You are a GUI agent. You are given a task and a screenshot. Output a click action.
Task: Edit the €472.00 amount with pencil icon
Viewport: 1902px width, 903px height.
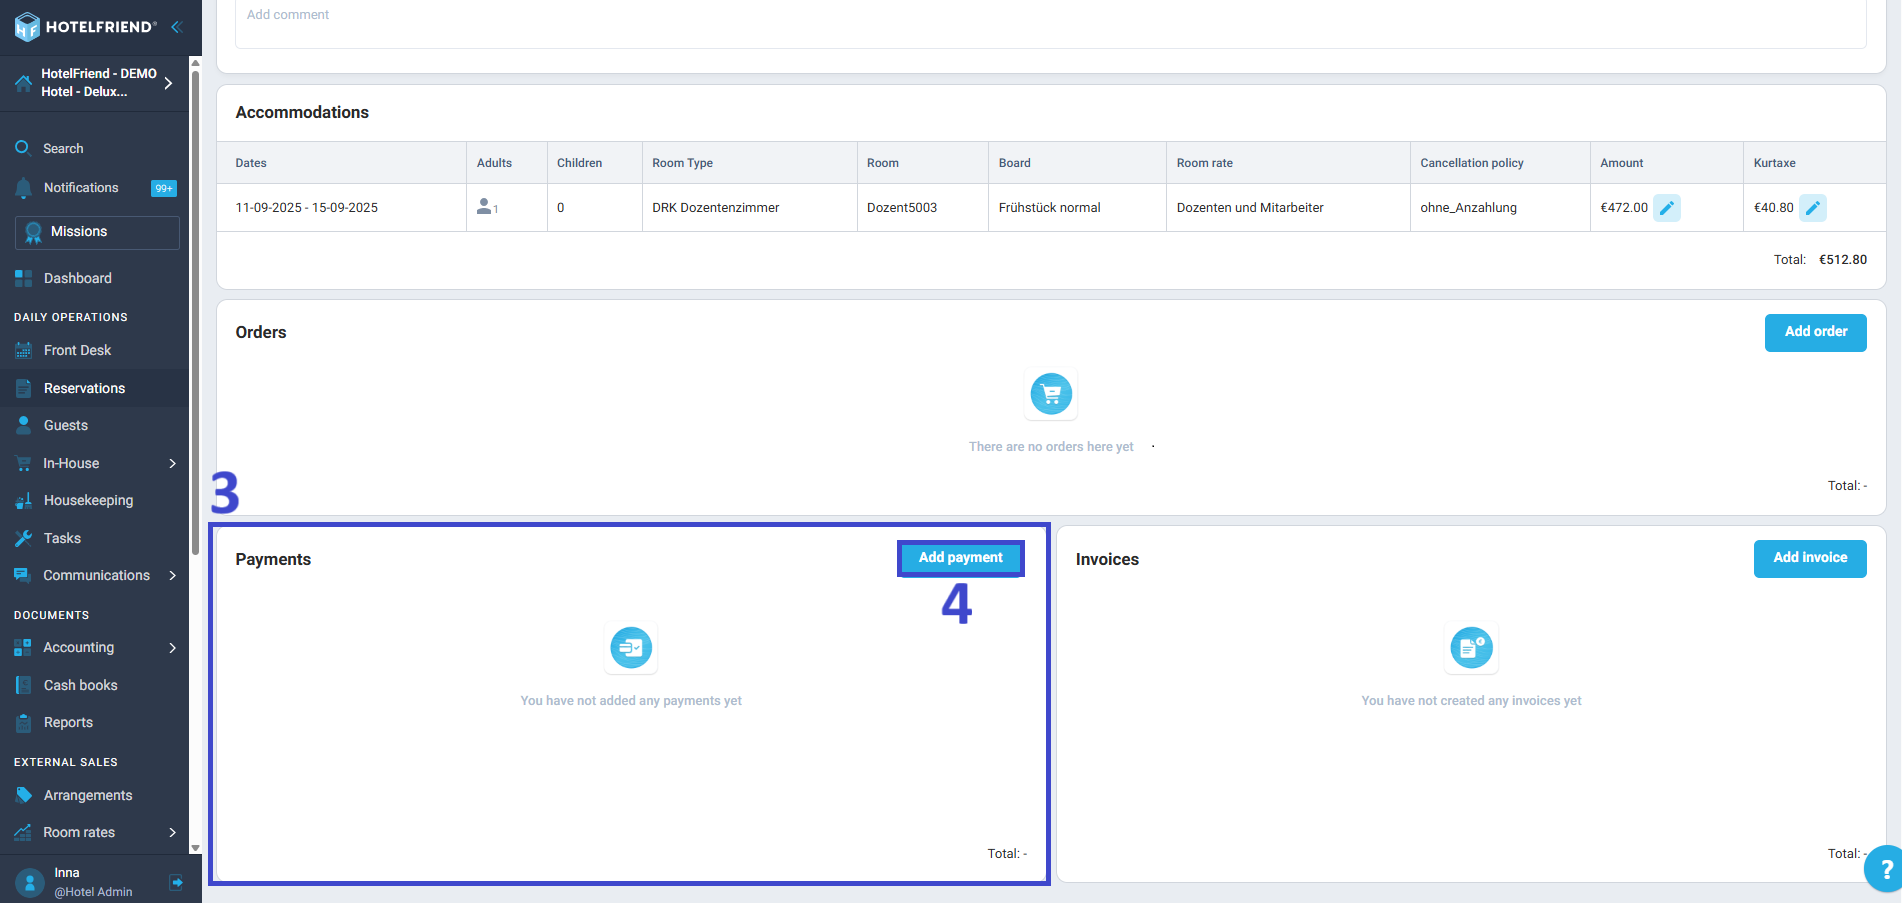tap(1666, 208)
